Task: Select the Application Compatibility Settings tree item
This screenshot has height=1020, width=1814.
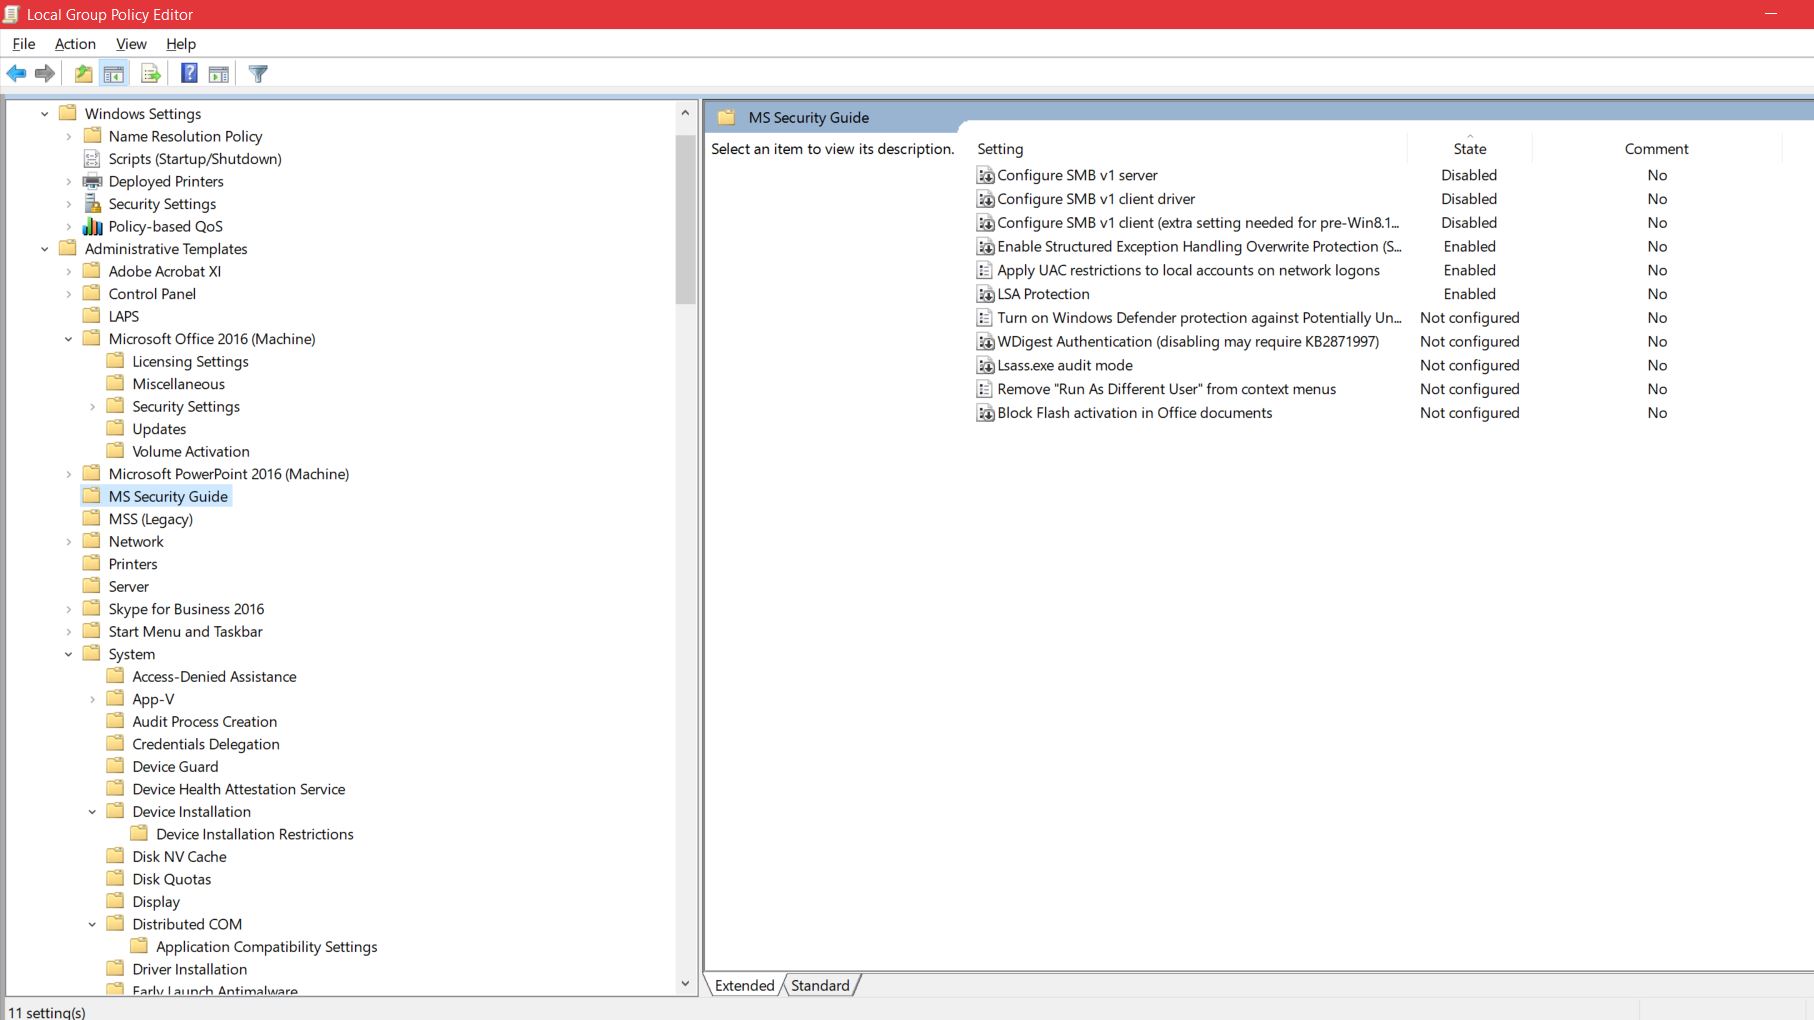Action: (267, 947)
